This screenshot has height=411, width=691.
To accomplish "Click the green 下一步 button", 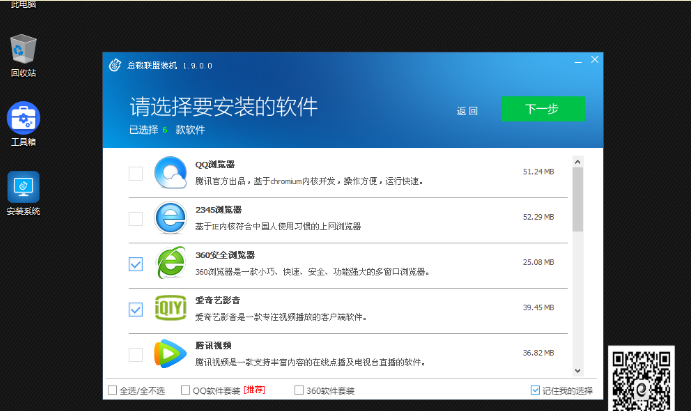I will pos(543,108).
